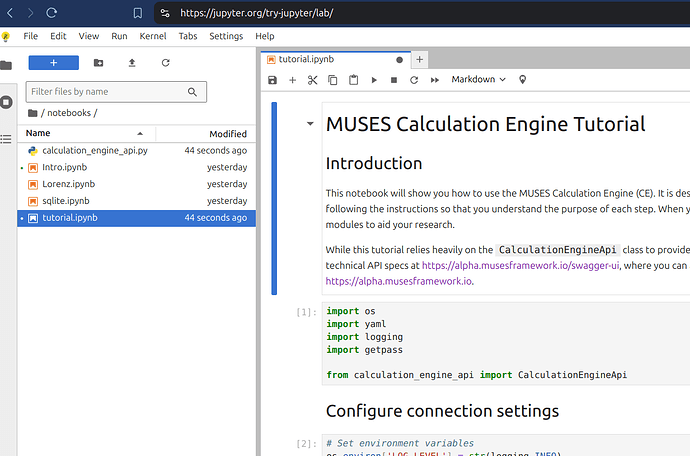Restart kernel and run all cells
The width and height of the screenshot is (690, 456).
(435, 80)
